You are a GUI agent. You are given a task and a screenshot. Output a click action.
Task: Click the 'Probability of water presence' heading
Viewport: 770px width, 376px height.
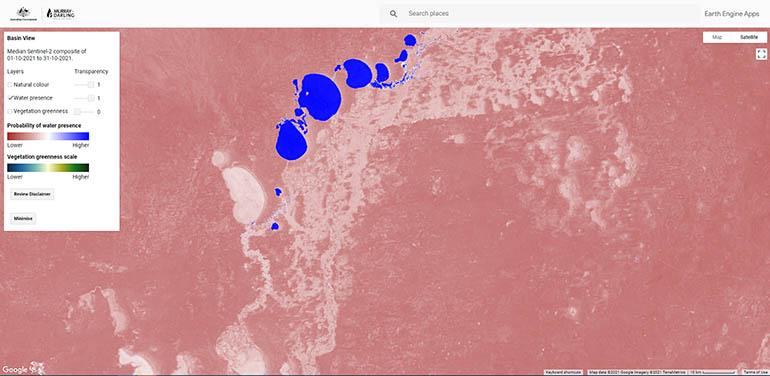(44, 126)
